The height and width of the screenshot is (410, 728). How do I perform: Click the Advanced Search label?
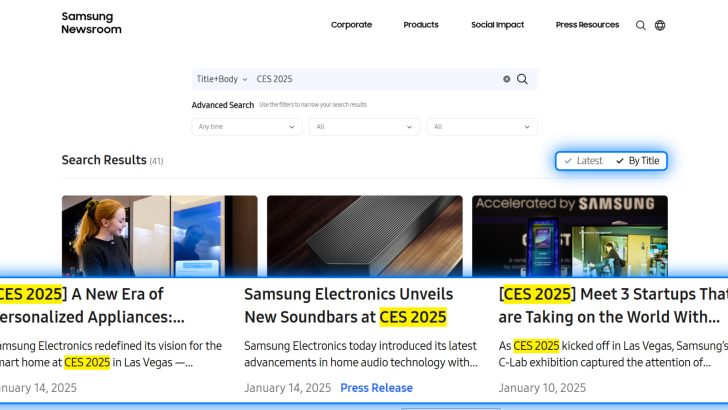[223, 105]
